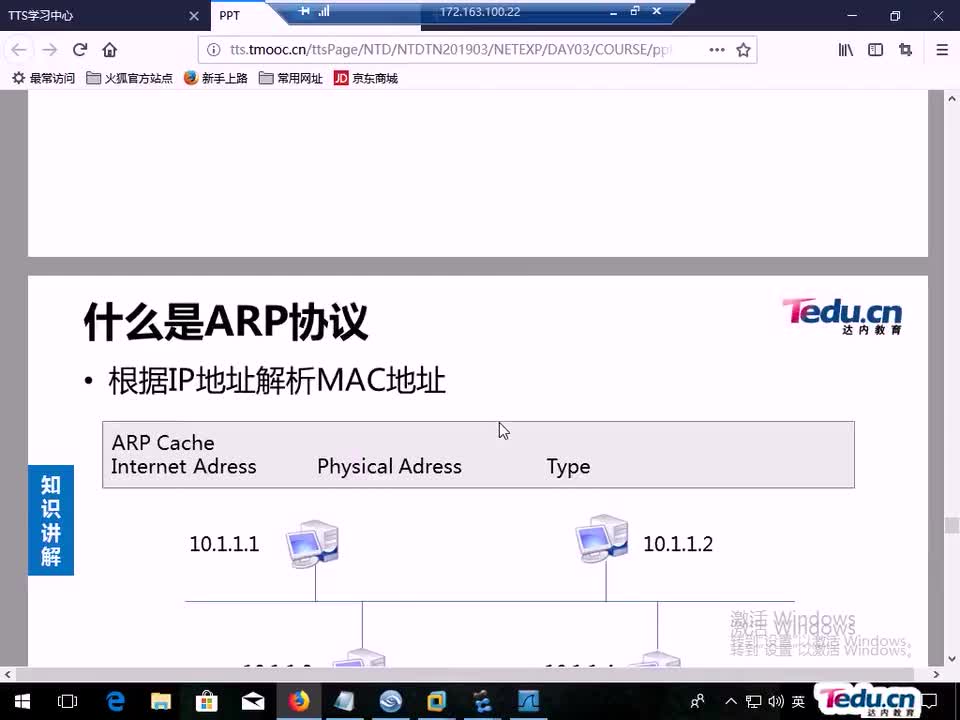This screenshot has width=960, height=720.
Task: Click the computer icon labeled 10.1.1.1
Action: (x=312, y=544)
